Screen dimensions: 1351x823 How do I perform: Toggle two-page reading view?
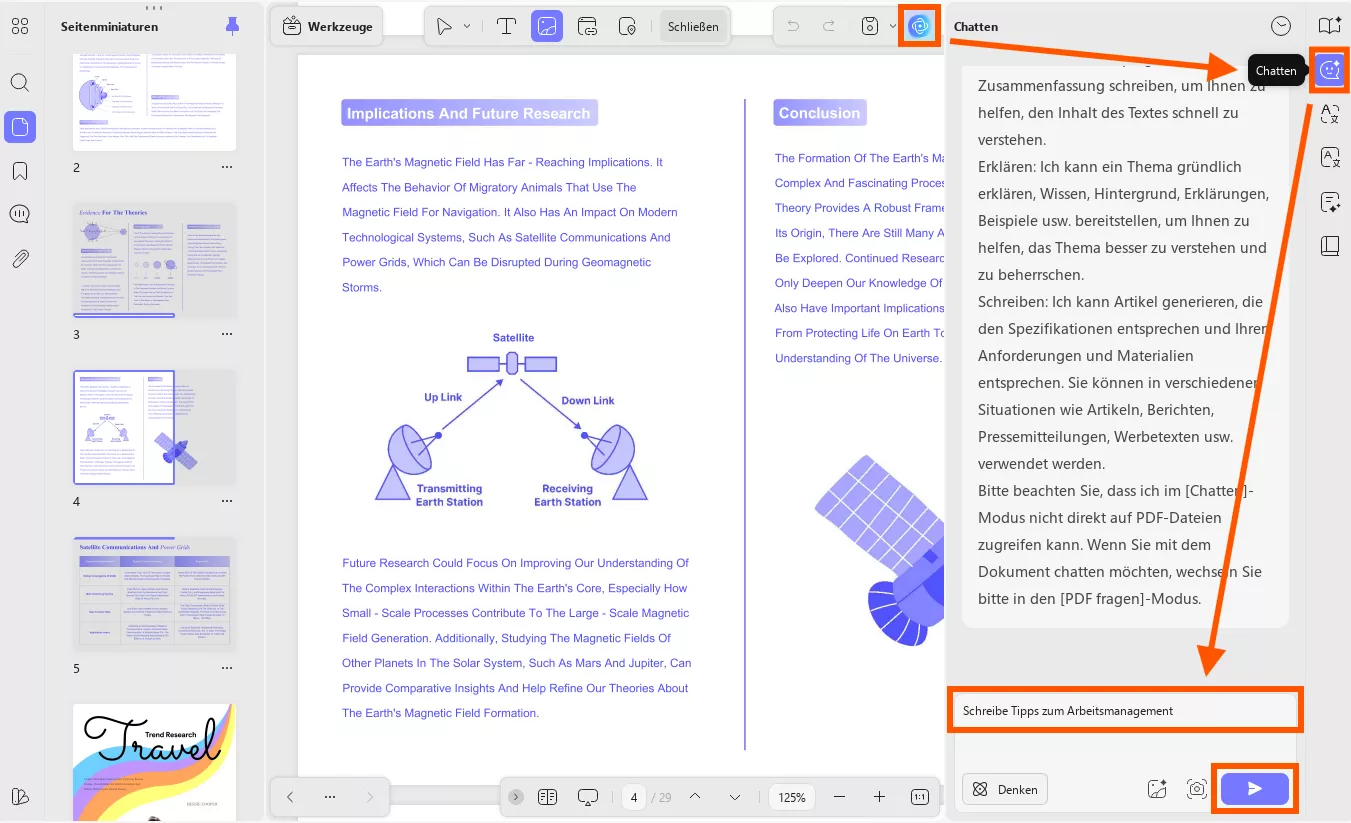pos(547,797)
